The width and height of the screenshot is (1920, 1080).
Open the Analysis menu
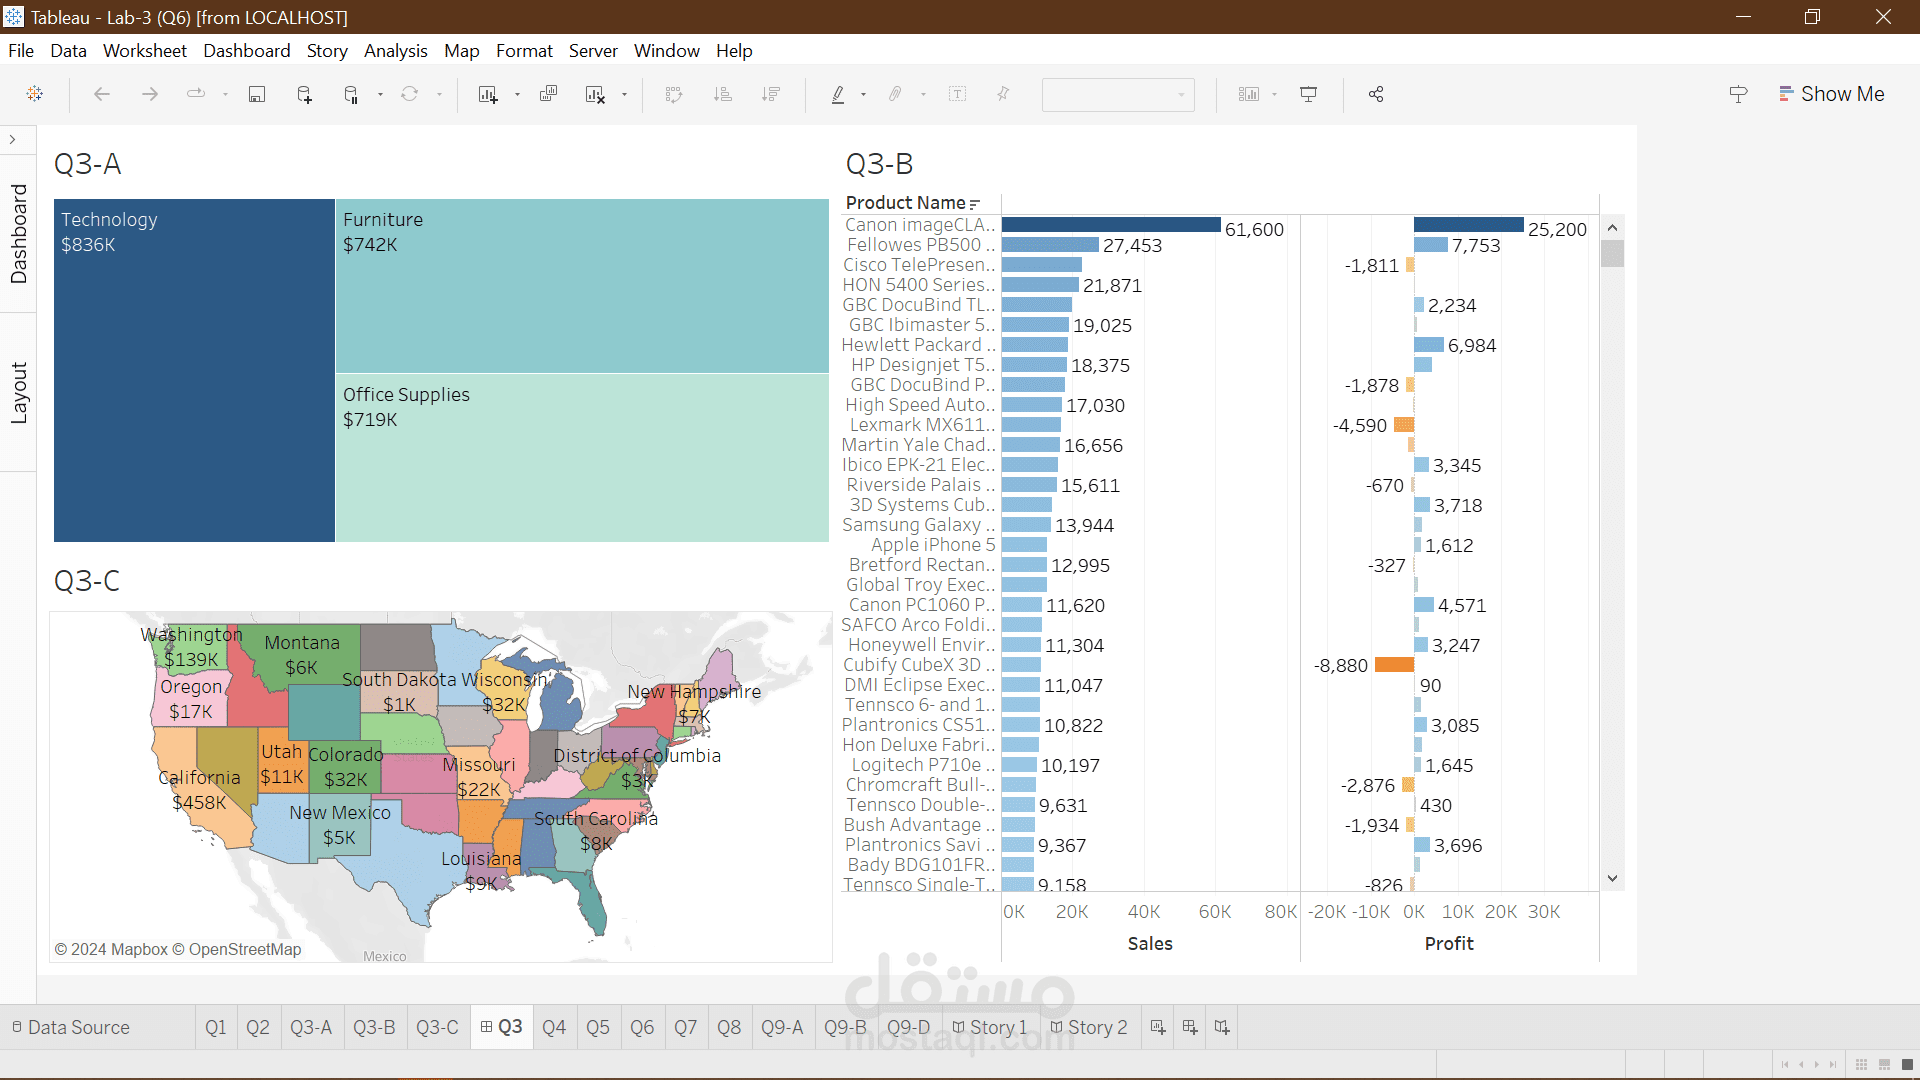click(395, 51)
